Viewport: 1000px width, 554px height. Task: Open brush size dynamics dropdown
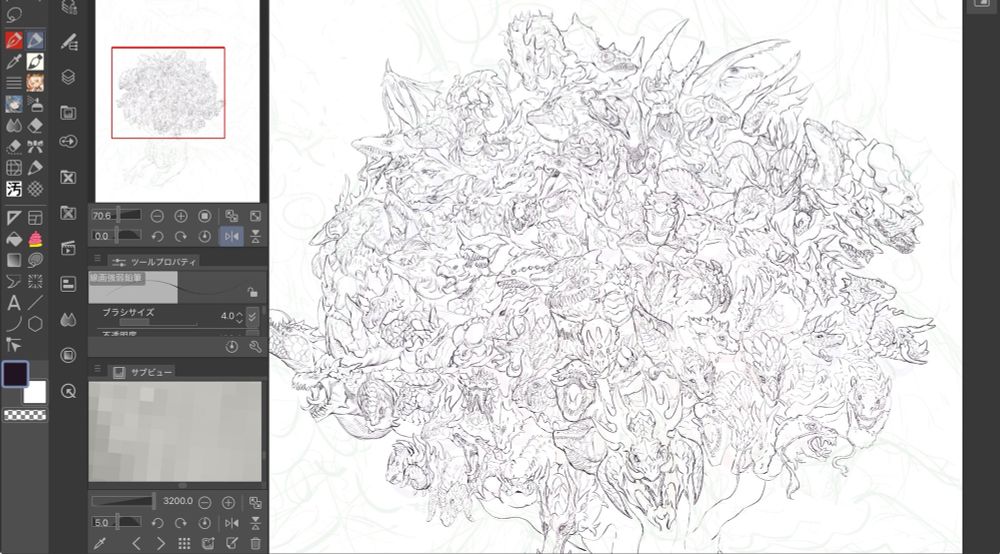(x=253, y=316)
